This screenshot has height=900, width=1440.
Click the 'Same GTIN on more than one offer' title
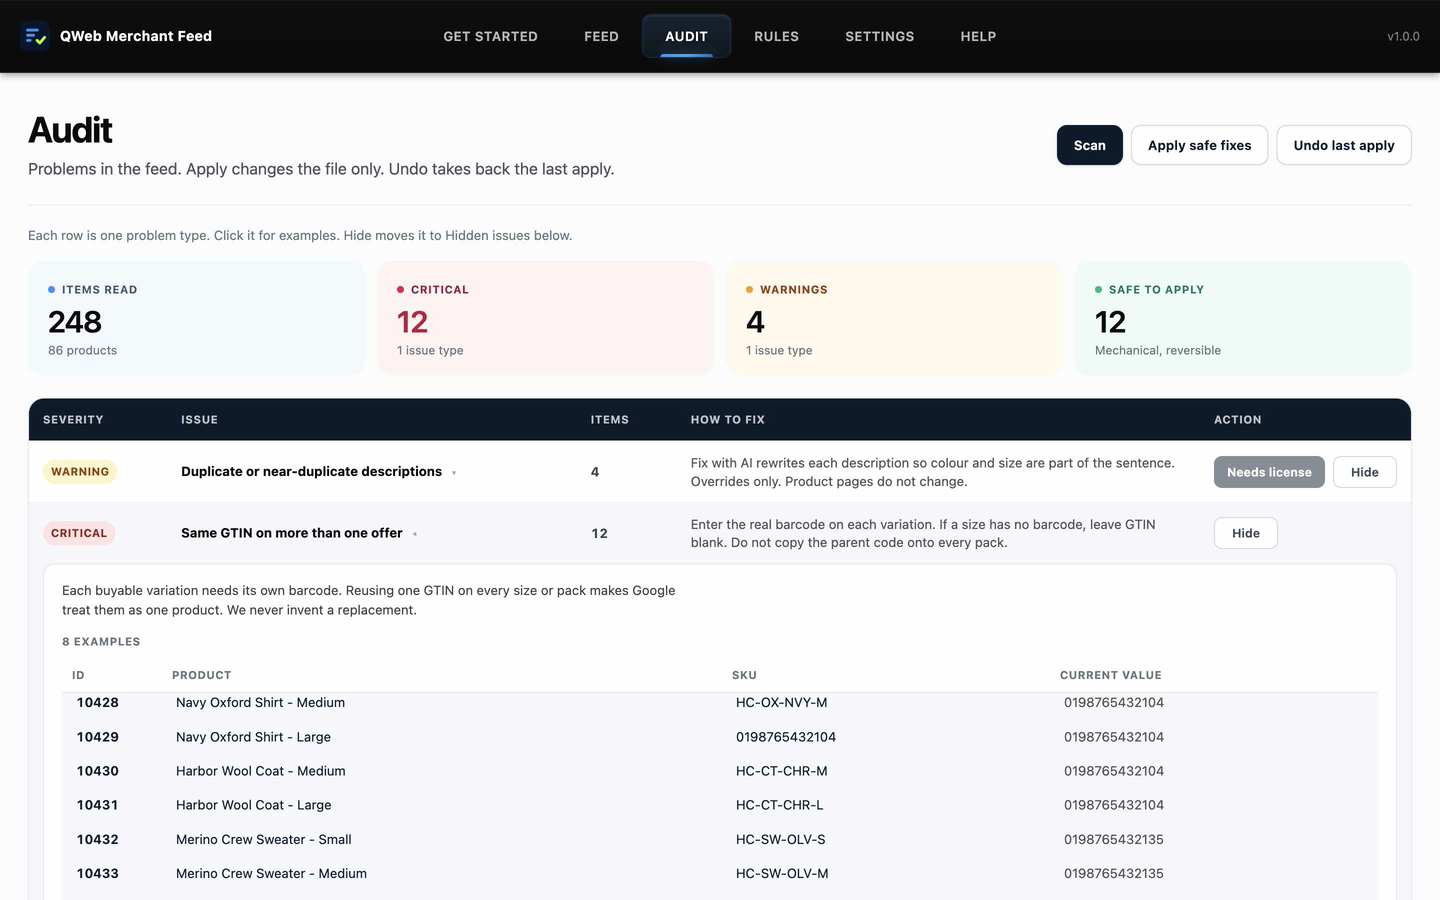pyautogui.click(x=292, y=533)
